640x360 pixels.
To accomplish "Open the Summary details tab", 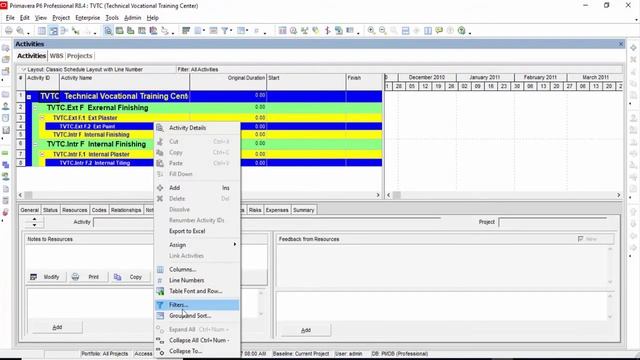I will point(304,210).
